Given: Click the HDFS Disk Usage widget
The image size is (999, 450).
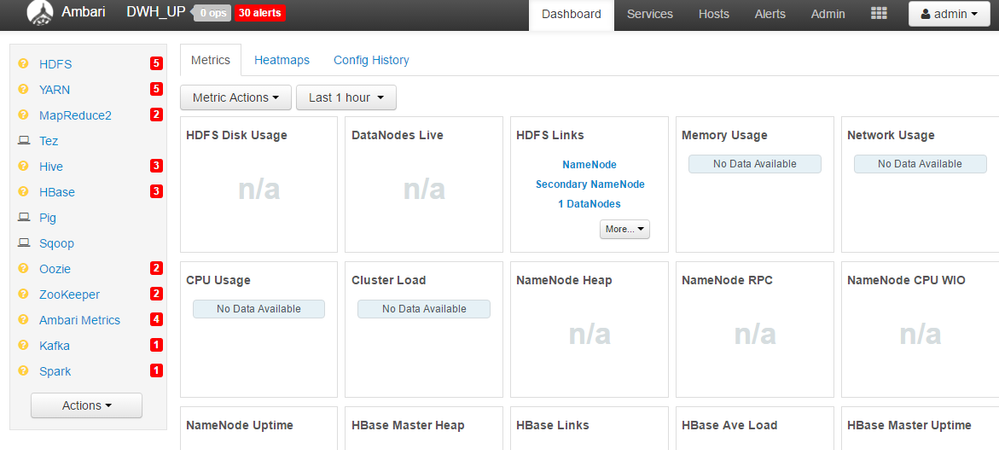Looking at the screenshot, I should coord(258,185).
